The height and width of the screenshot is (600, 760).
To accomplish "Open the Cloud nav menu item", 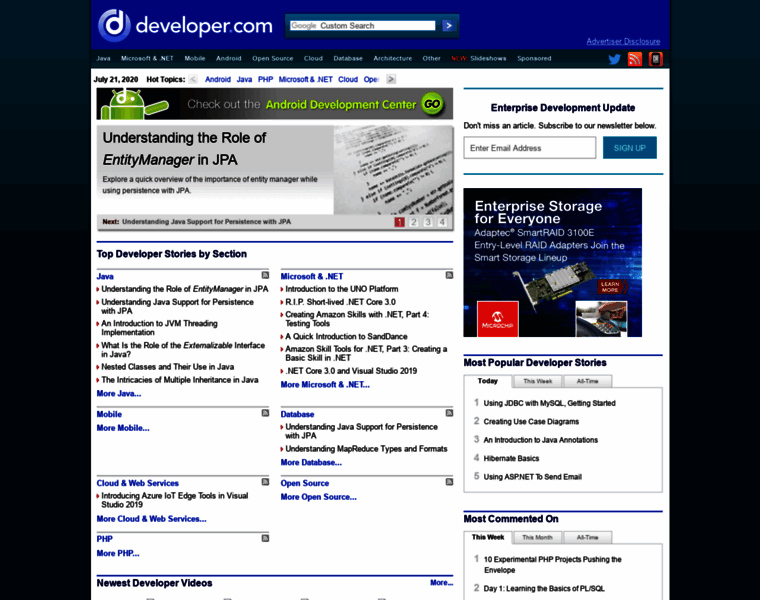I will (313, 58).
